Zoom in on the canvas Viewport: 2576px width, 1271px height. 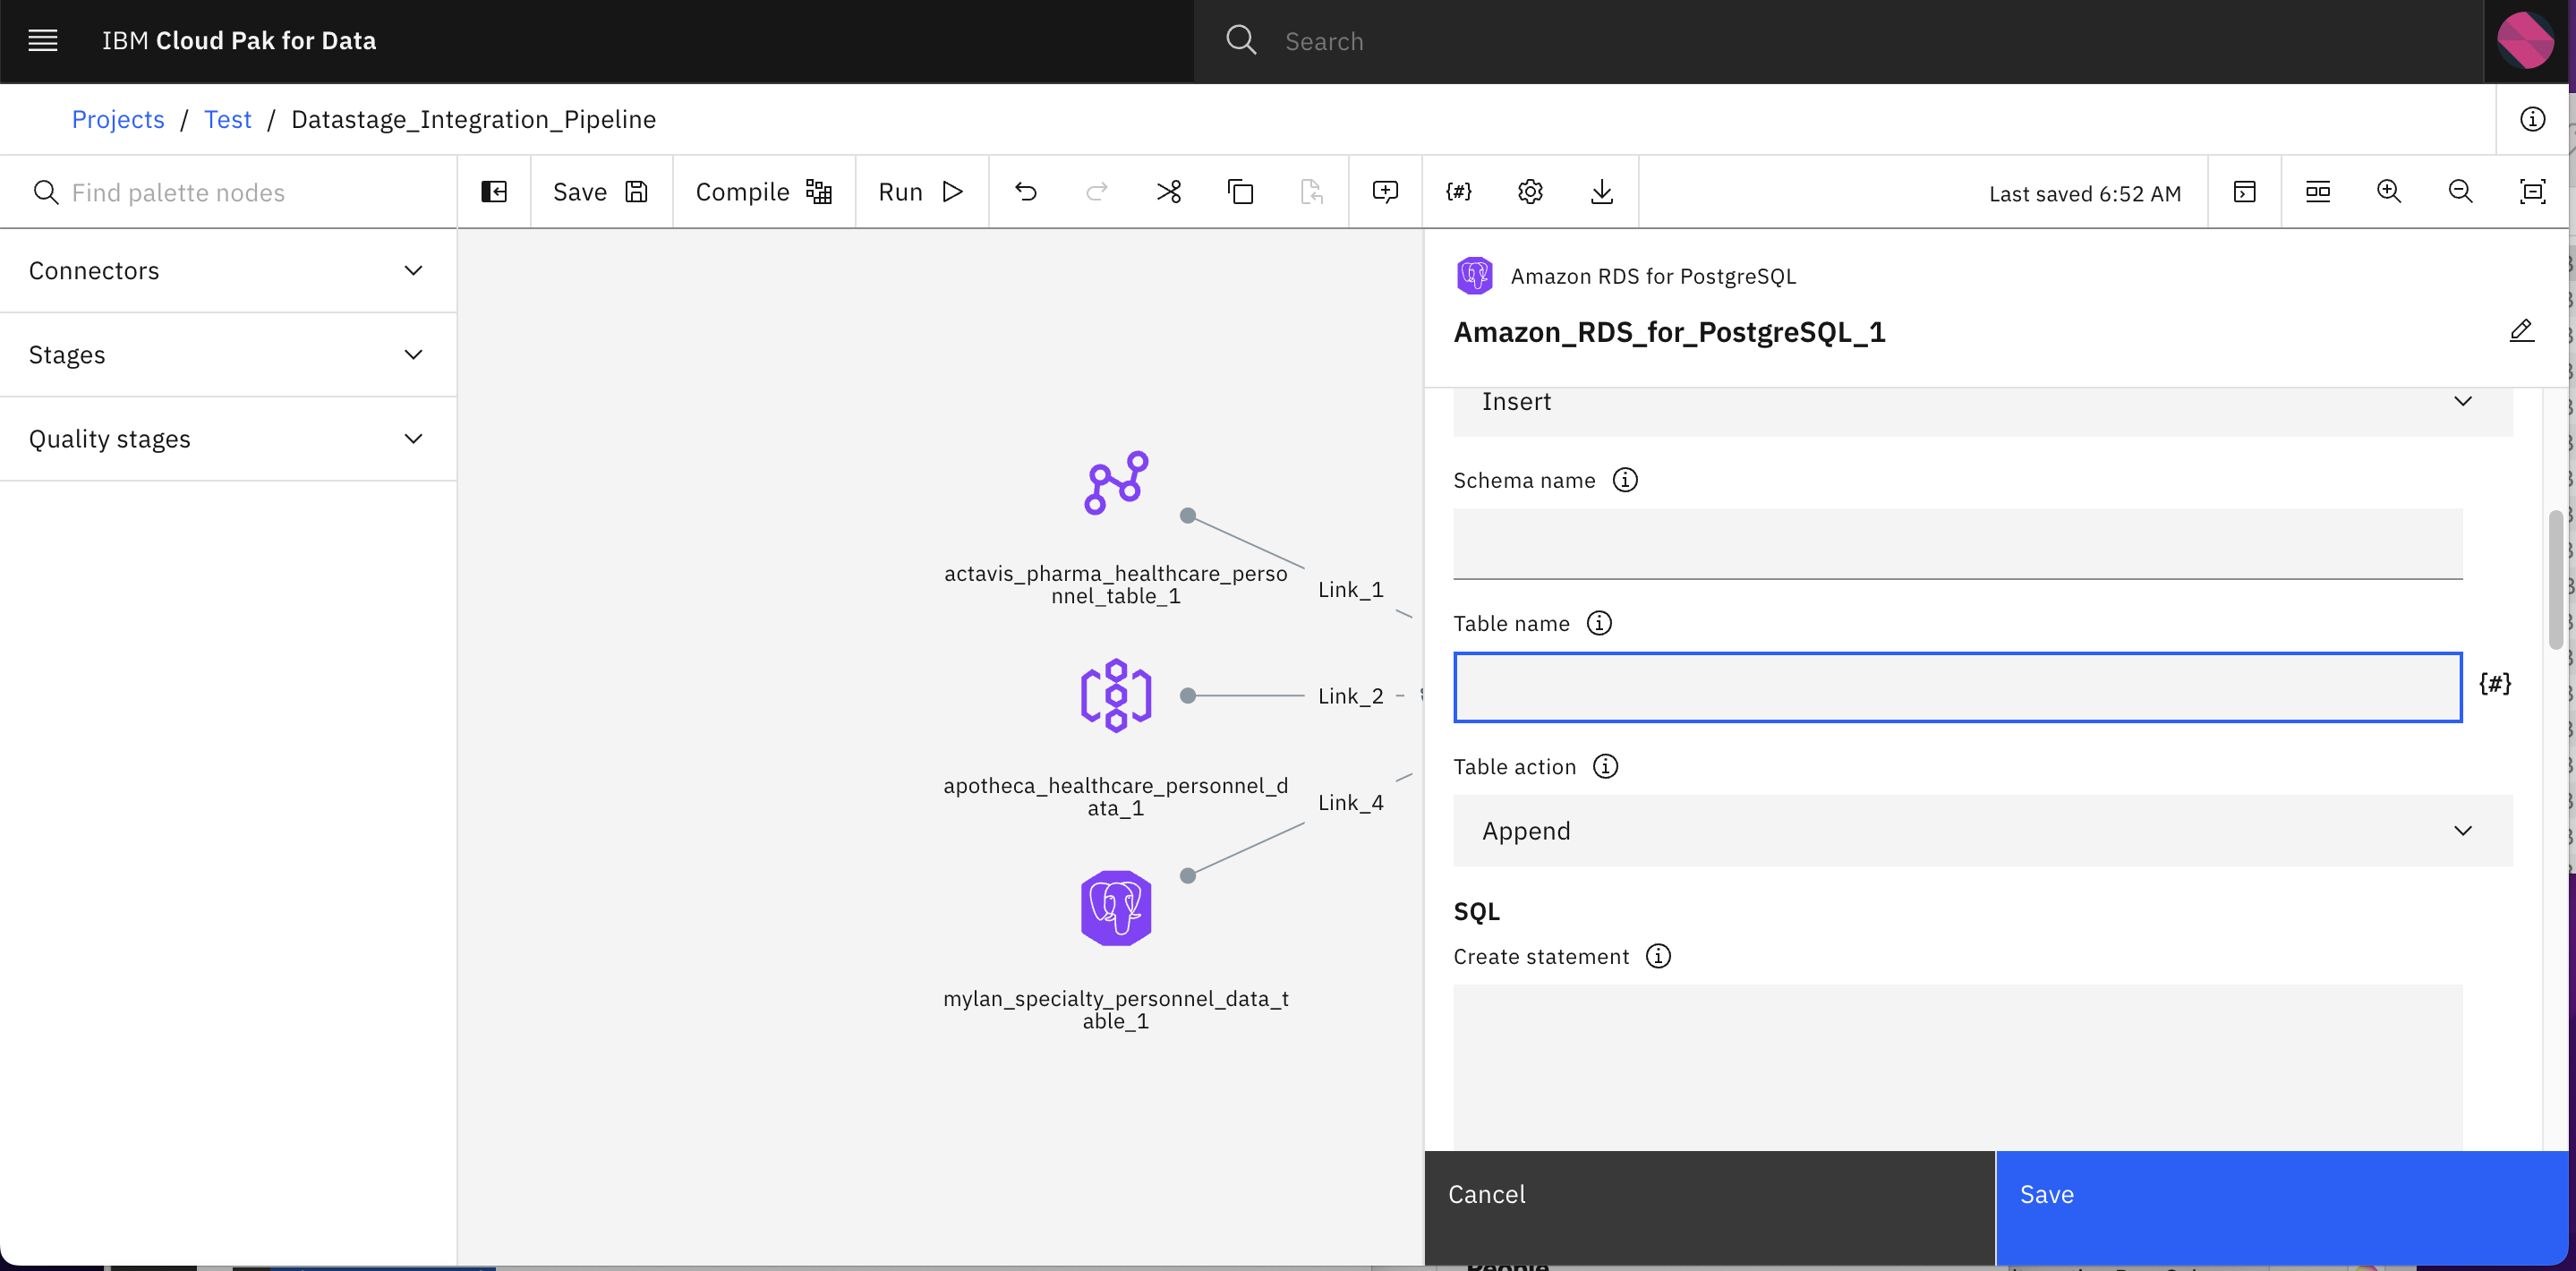pyautogui.click(x=2389, y=192)
